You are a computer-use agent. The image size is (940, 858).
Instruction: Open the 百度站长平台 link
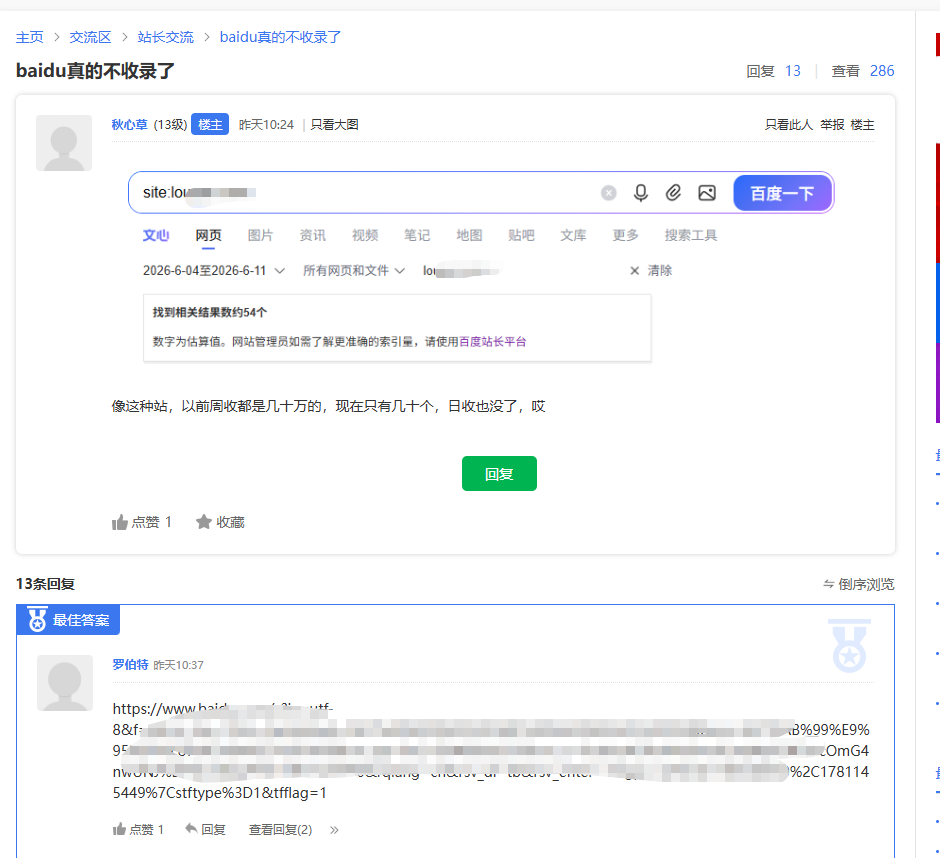pyautogui.click(x=492, y=342)
